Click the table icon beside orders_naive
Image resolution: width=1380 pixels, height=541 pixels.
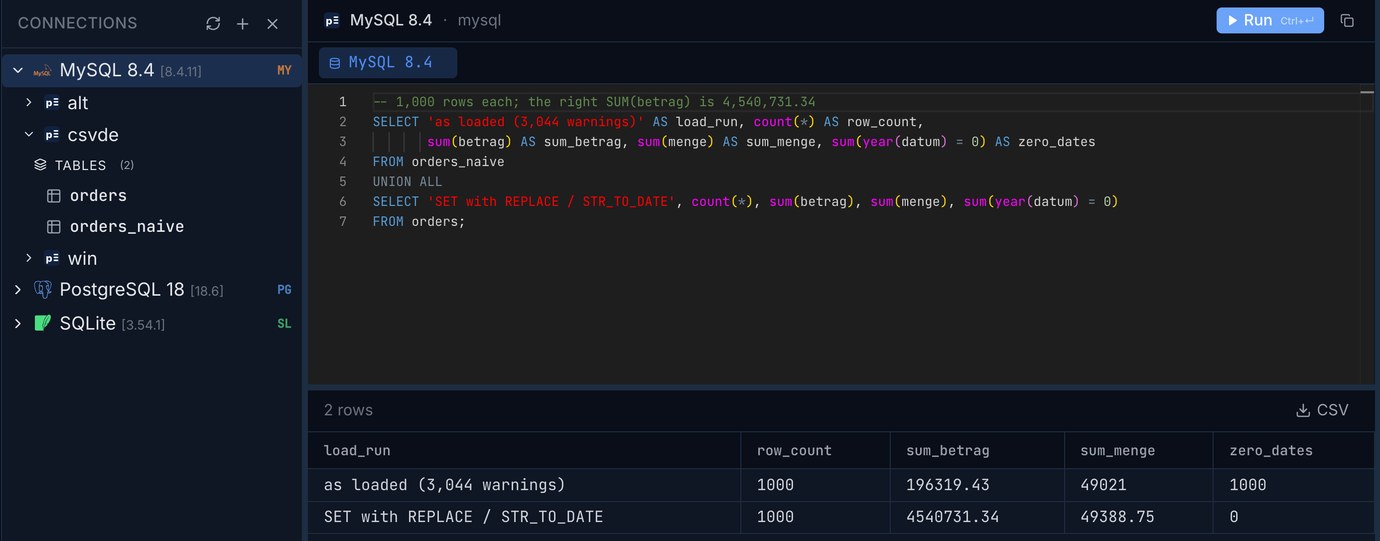click(x=54, y=227)
